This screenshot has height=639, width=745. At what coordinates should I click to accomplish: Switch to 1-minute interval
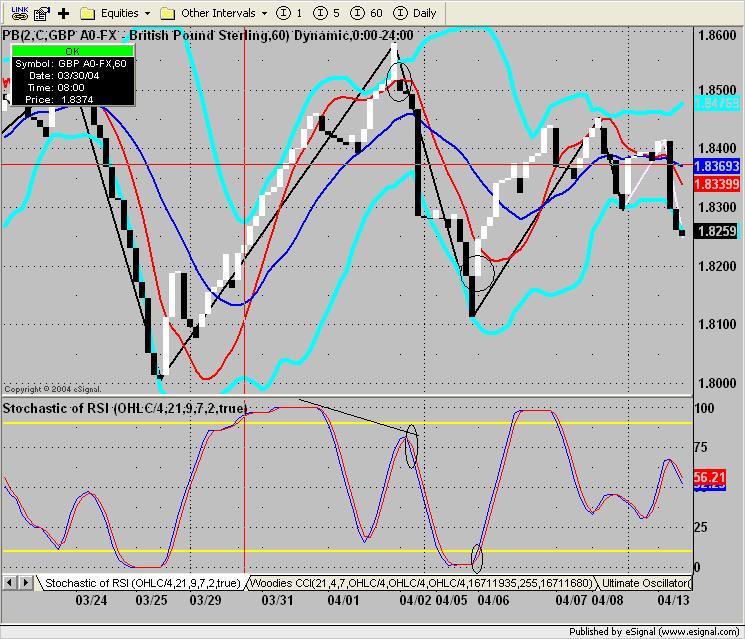[x=289, y=13]
